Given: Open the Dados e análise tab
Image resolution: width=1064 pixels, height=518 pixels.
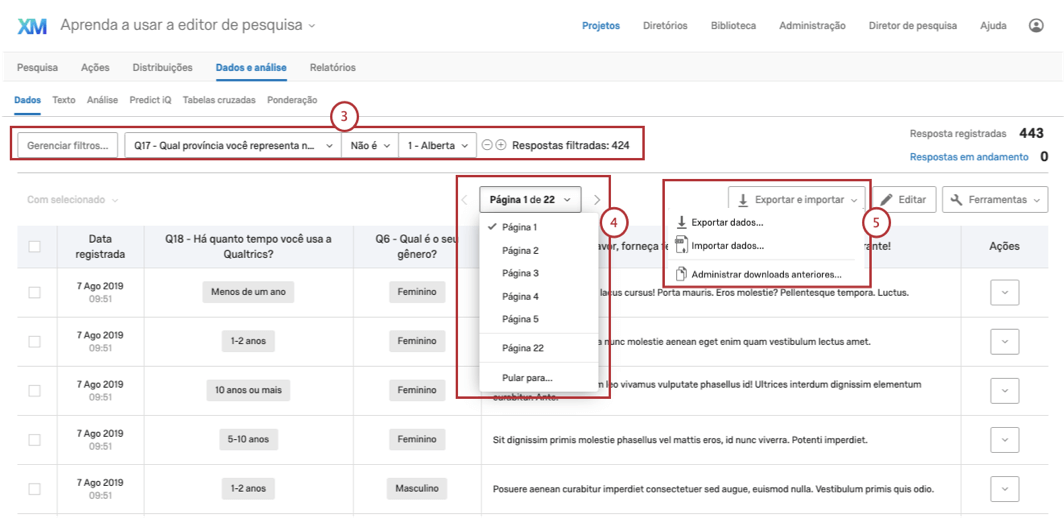Looking at the screenshot, I should (x=251, y=67).
